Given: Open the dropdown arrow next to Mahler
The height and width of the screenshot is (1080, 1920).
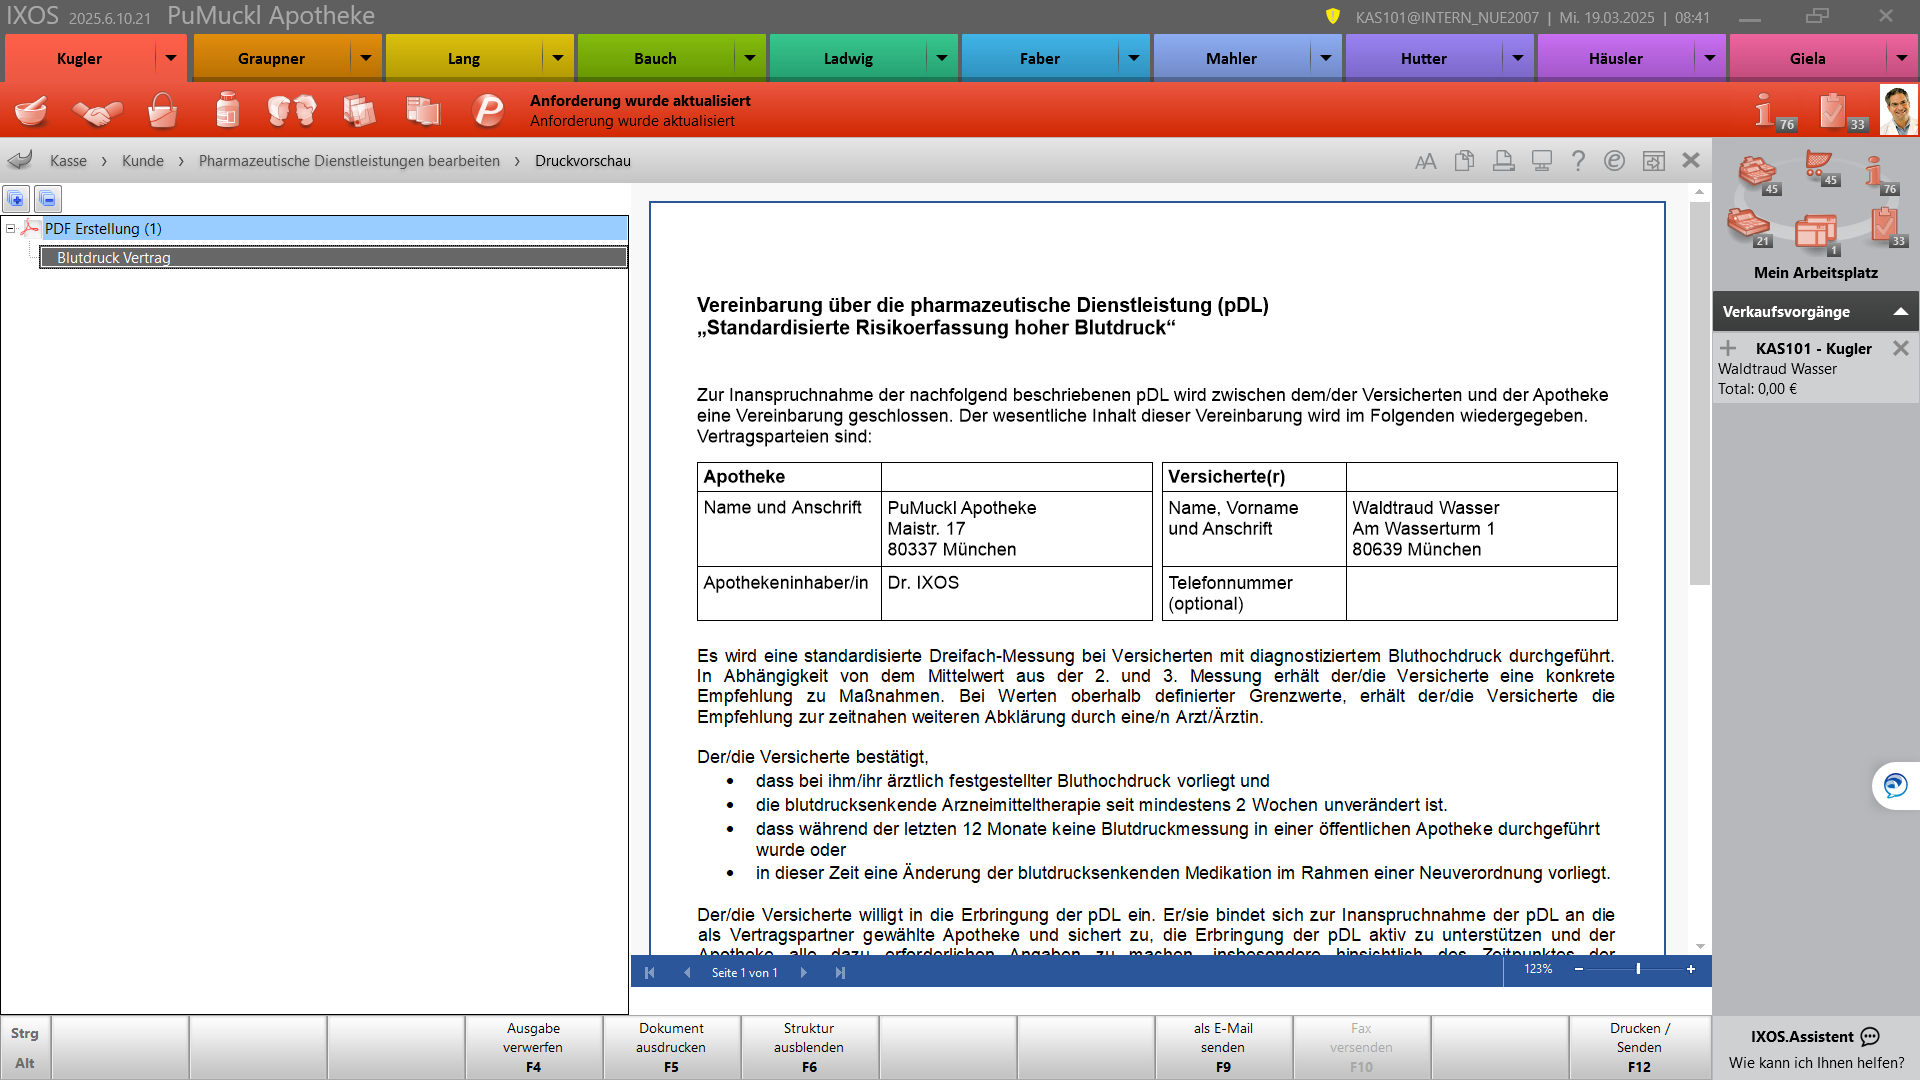Looking at the screenshot, I should (1326, 58).
